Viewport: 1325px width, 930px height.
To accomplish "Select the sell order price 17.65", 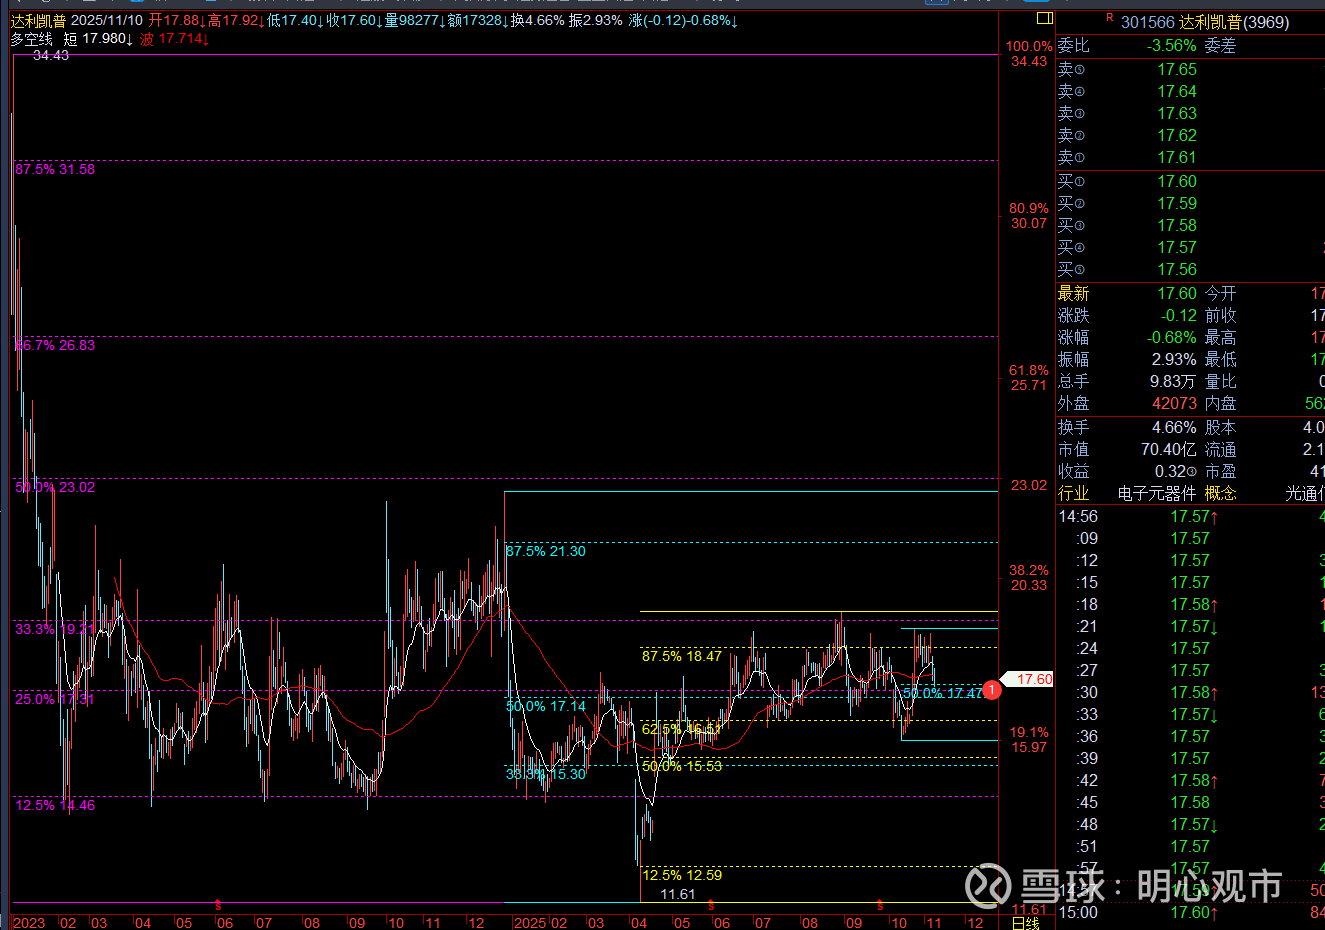I will pyautogui.click(x=1177, y=69).
